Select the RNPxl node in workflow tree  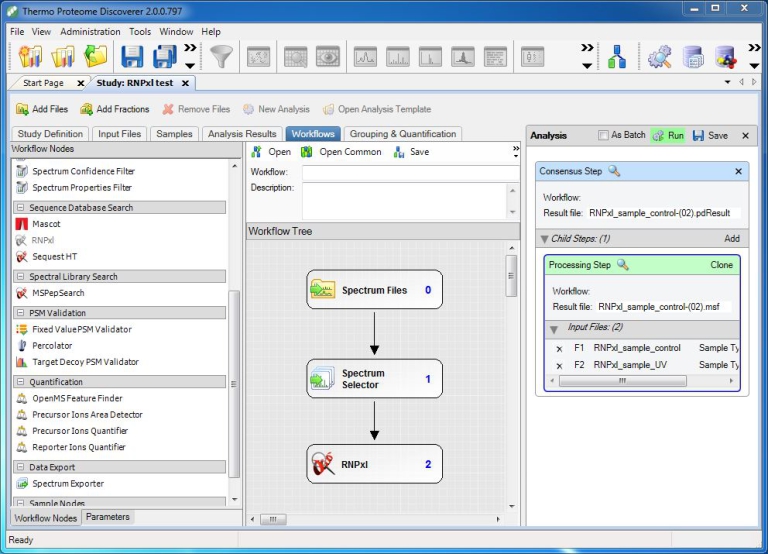click(x=374, y=464)
